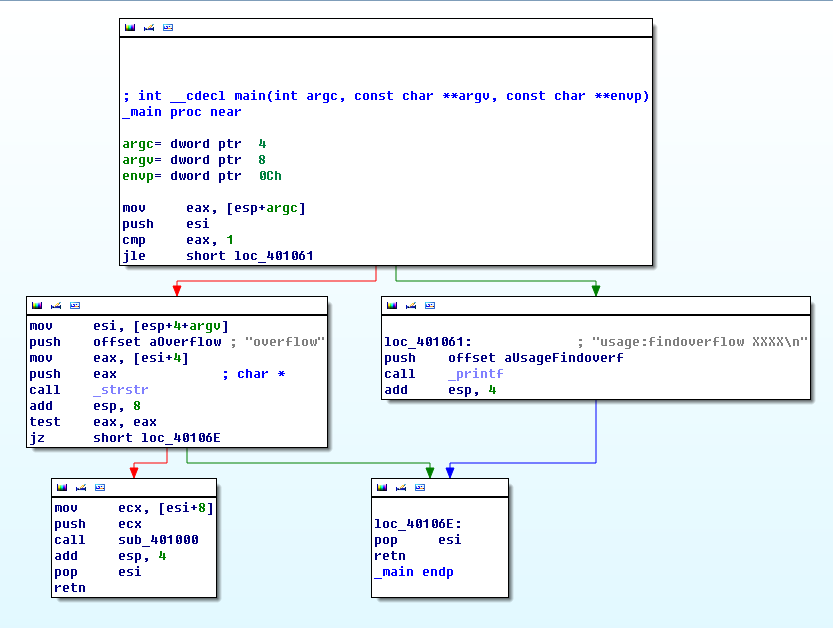
Task: Click the group nodes icon on the _strstr block
Action: pos(75,305)
